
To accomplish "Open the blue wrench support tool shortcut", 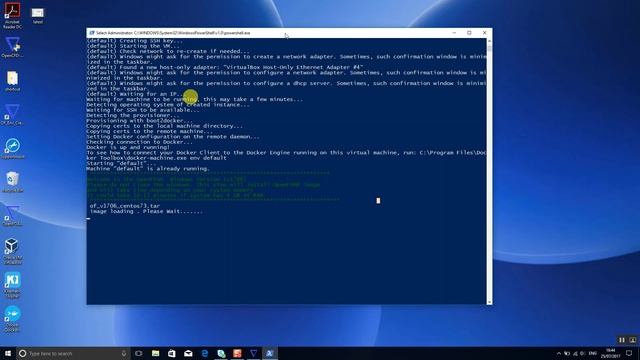I will [x=12, y=149].
